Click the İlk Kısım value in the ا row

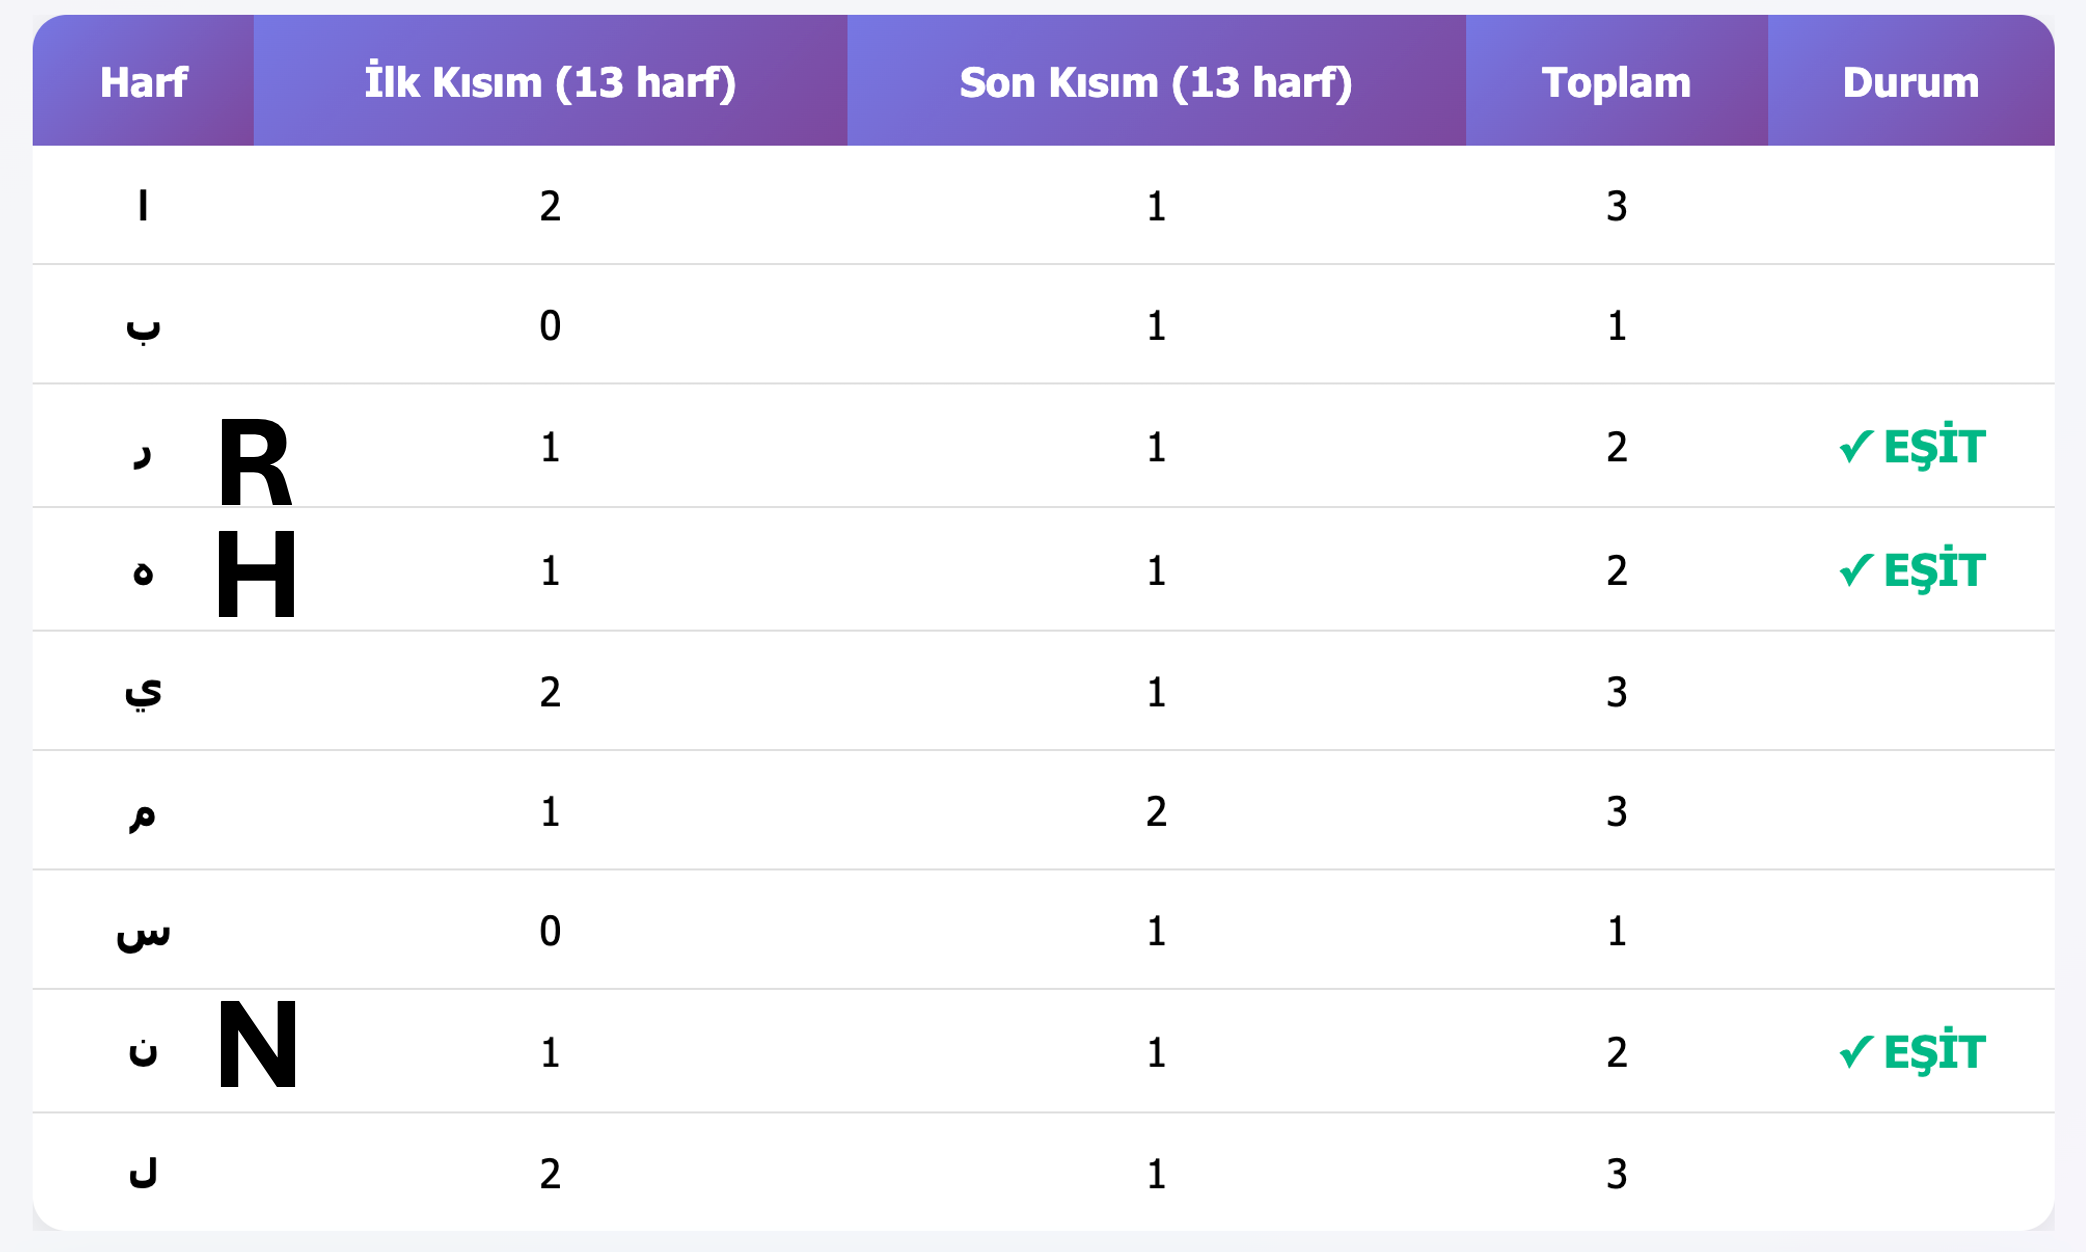point(550,206)
